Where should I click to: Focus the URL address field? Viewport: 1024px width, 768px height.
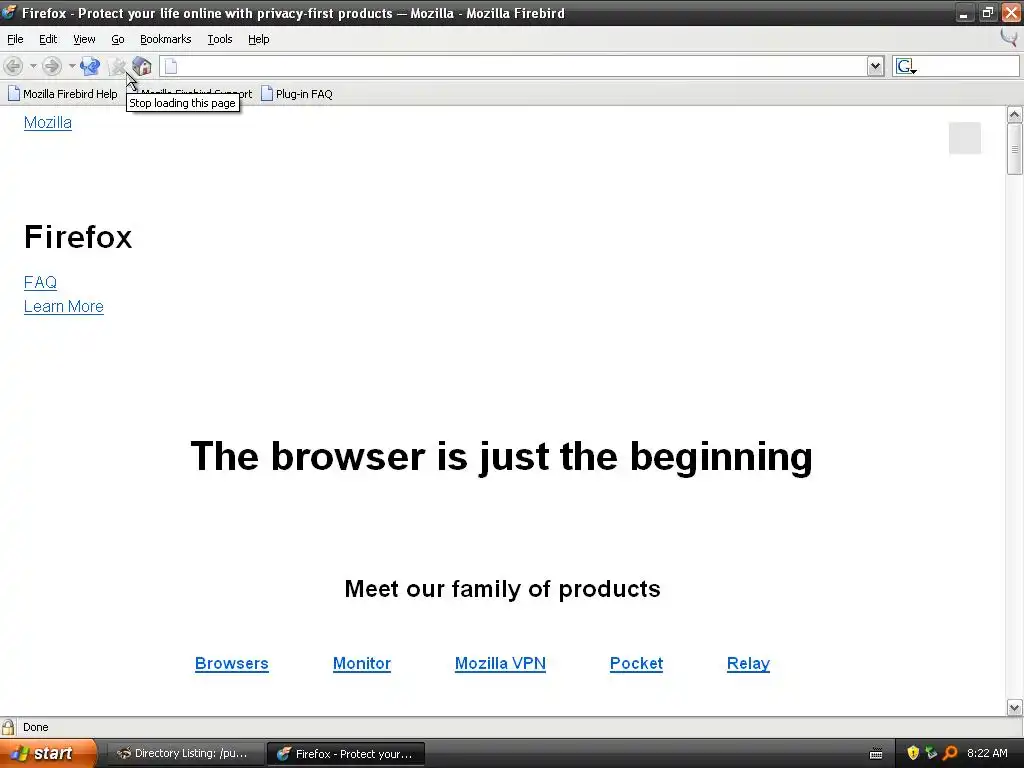(522, 66)
